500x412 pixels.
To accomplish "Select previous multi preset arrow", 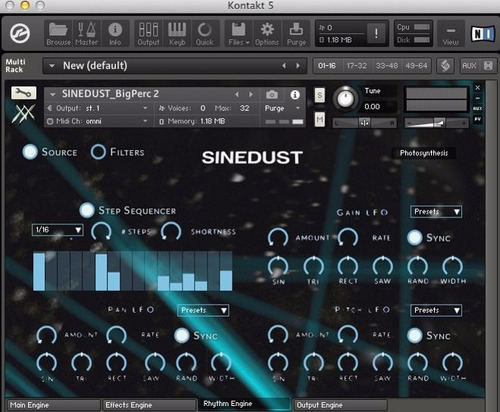I will [284, 66].
